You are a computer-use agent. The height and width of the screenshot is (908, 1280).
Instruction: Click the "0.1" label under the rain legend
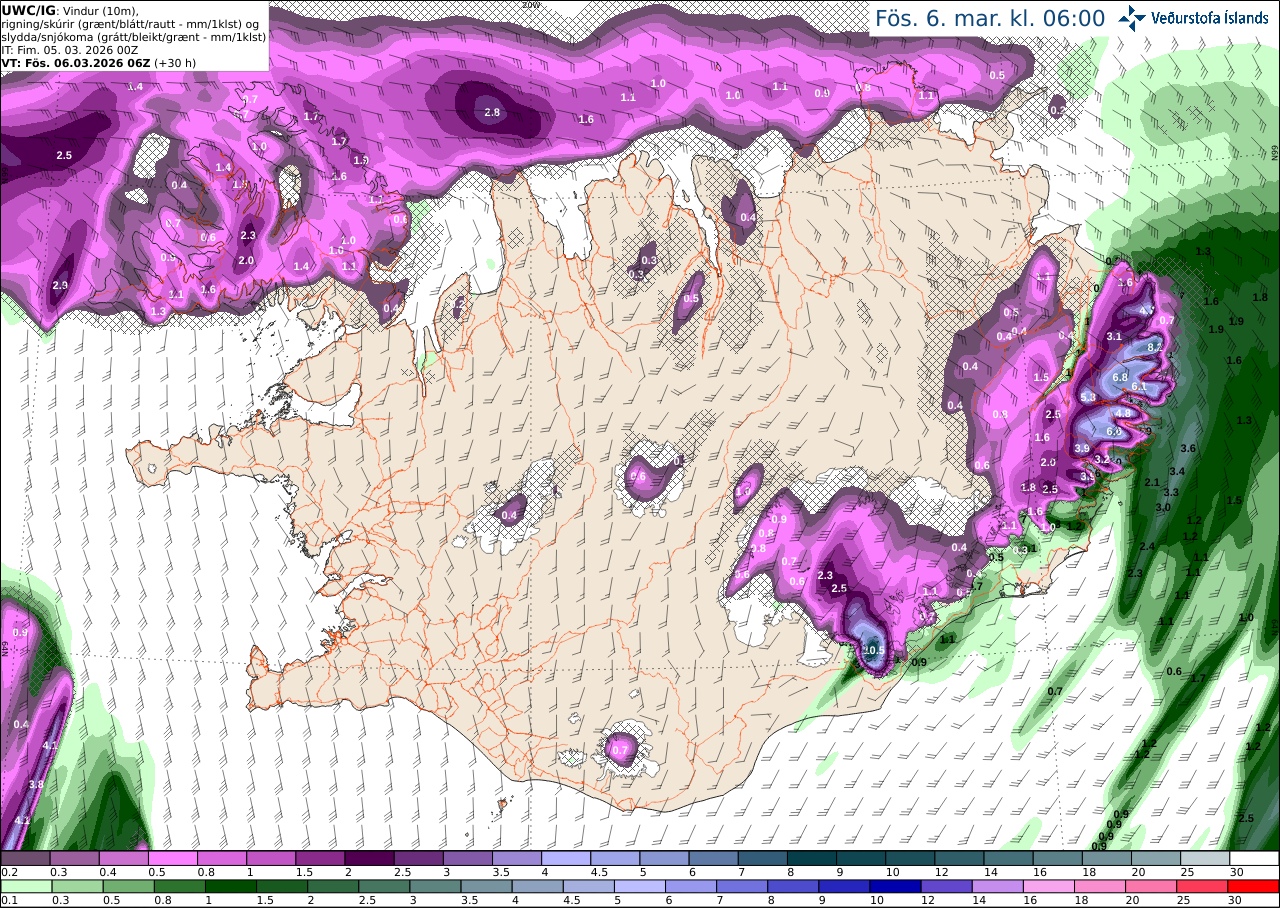9,901
